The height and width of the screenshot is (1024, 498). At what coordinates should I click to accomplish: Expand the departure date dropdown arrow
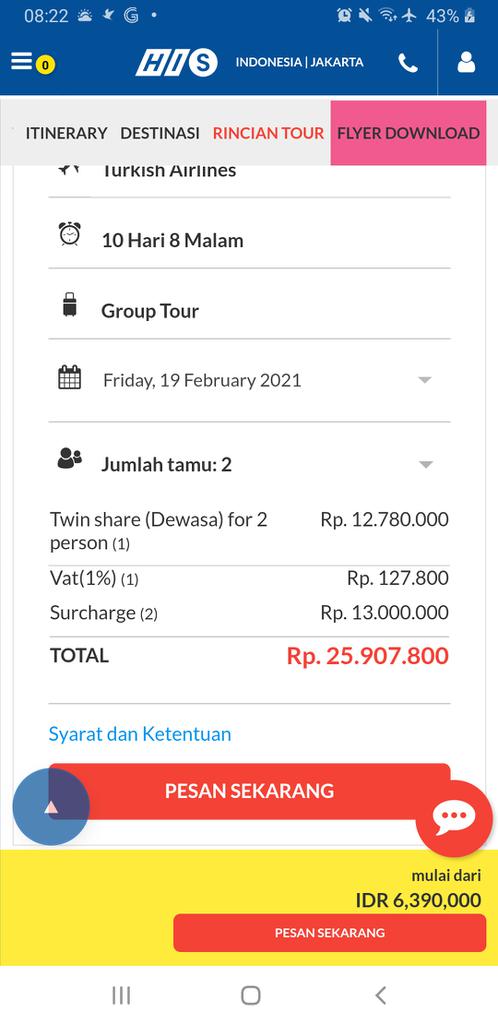425,380
